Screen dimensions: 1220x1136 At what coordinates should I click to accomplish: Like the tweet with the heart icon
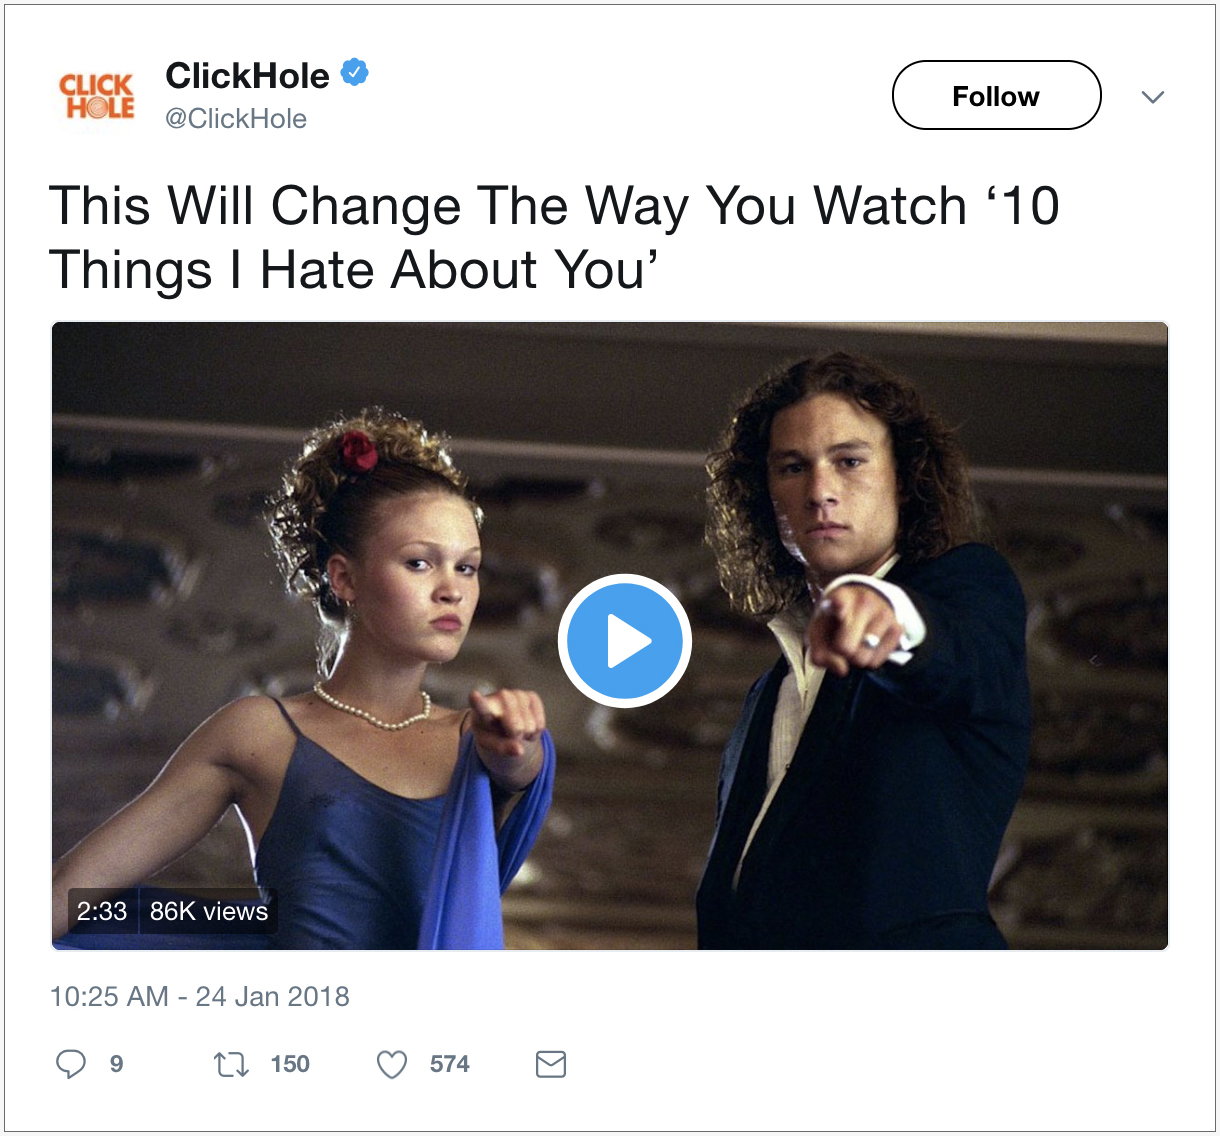coord(392,1065)
